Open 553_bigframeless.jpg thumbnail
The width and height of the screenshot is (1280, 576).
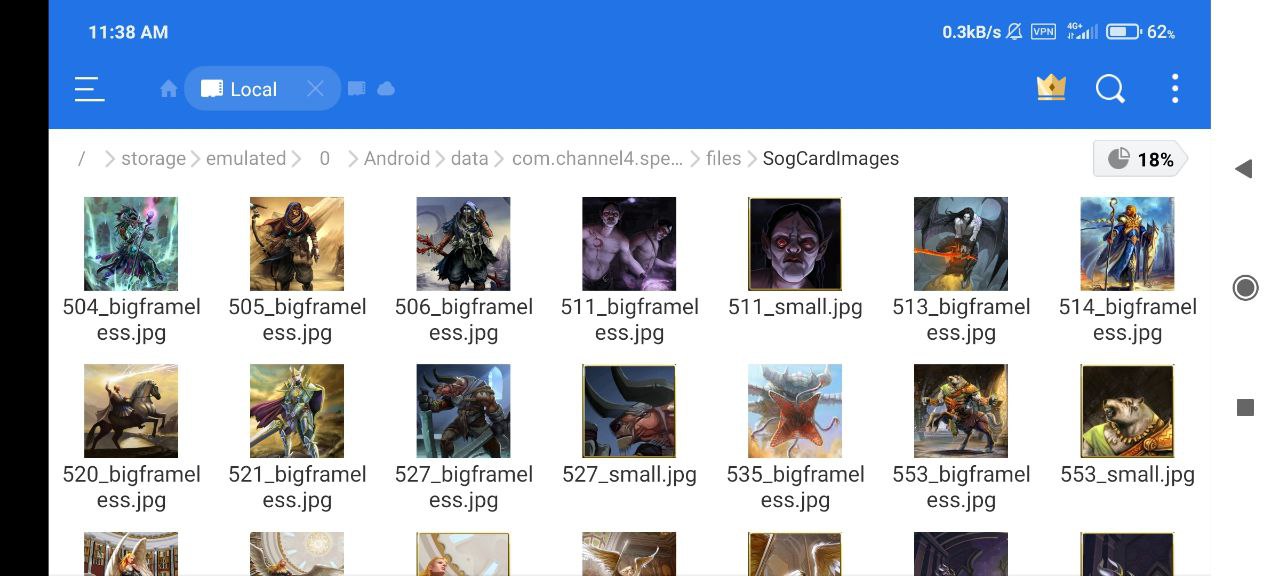[x=961, y=411]
